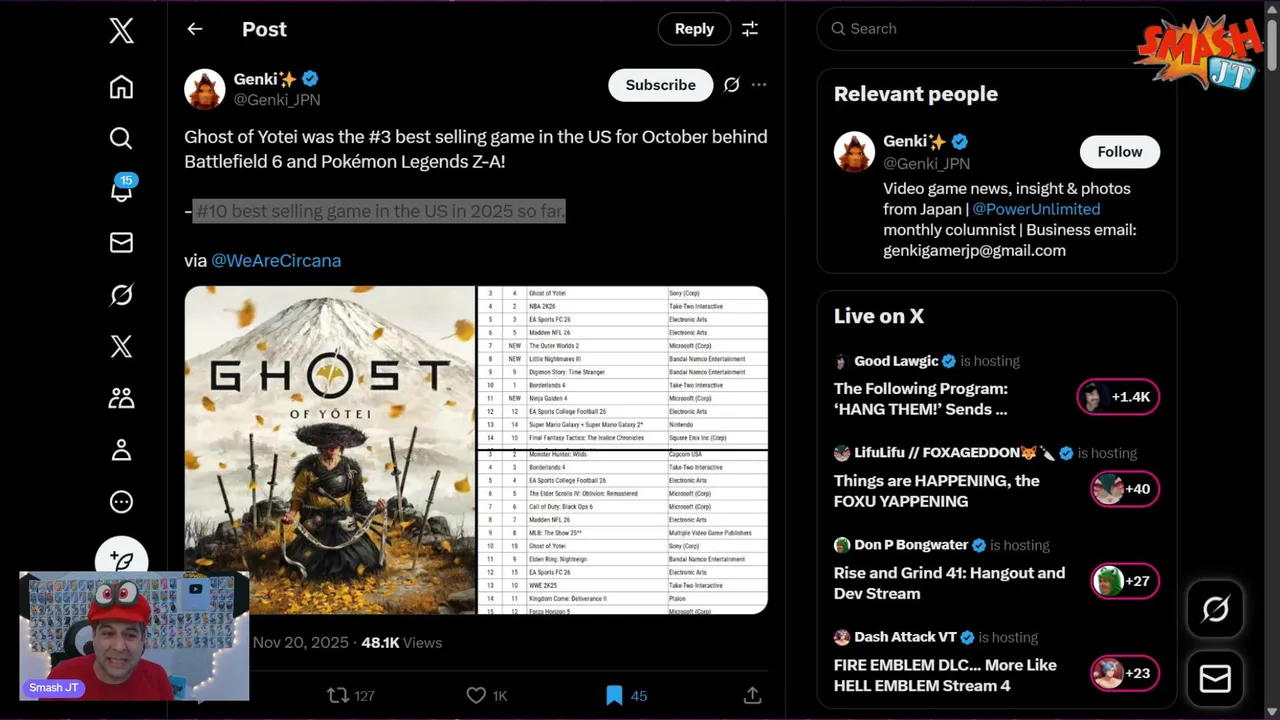
Task: Open Communities icon in sidebar
Action: [x=121, y=398]
